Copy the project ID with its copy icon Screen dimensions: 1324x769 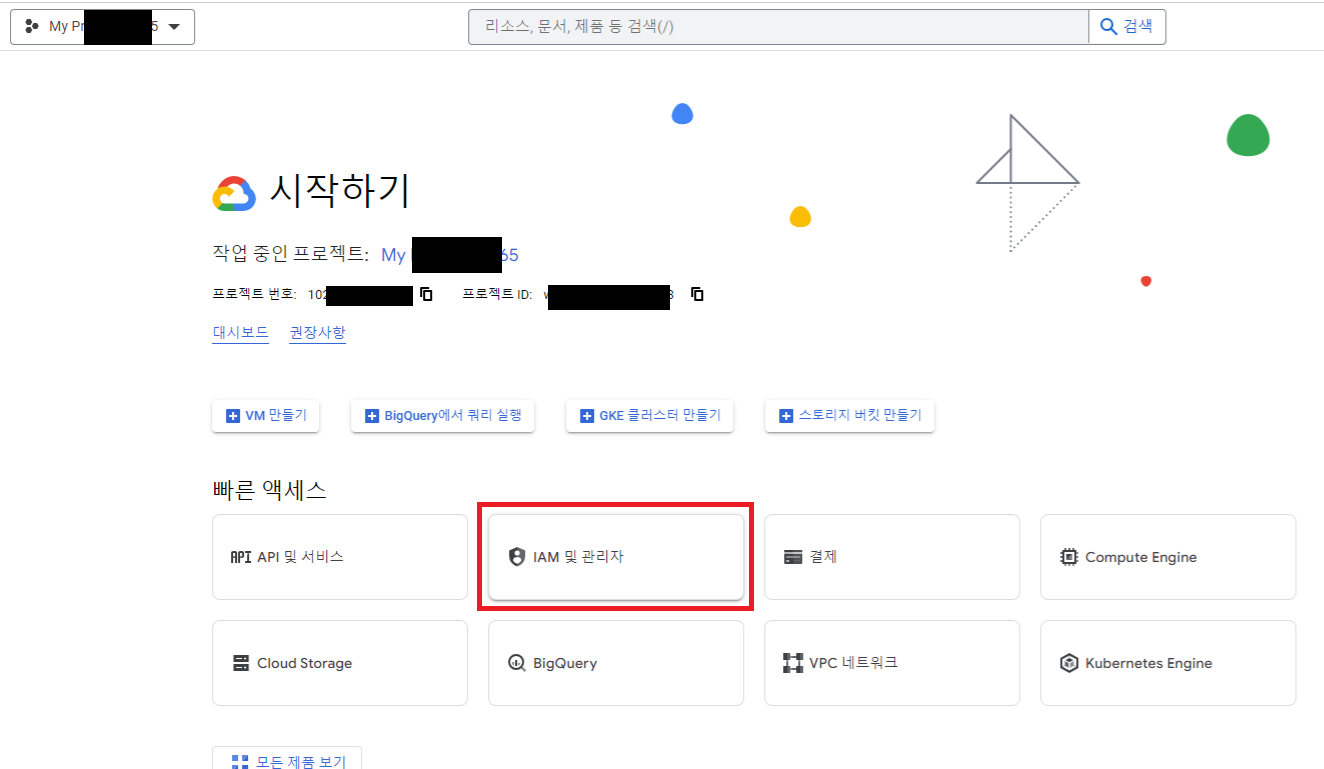click(x=698, y=294)
